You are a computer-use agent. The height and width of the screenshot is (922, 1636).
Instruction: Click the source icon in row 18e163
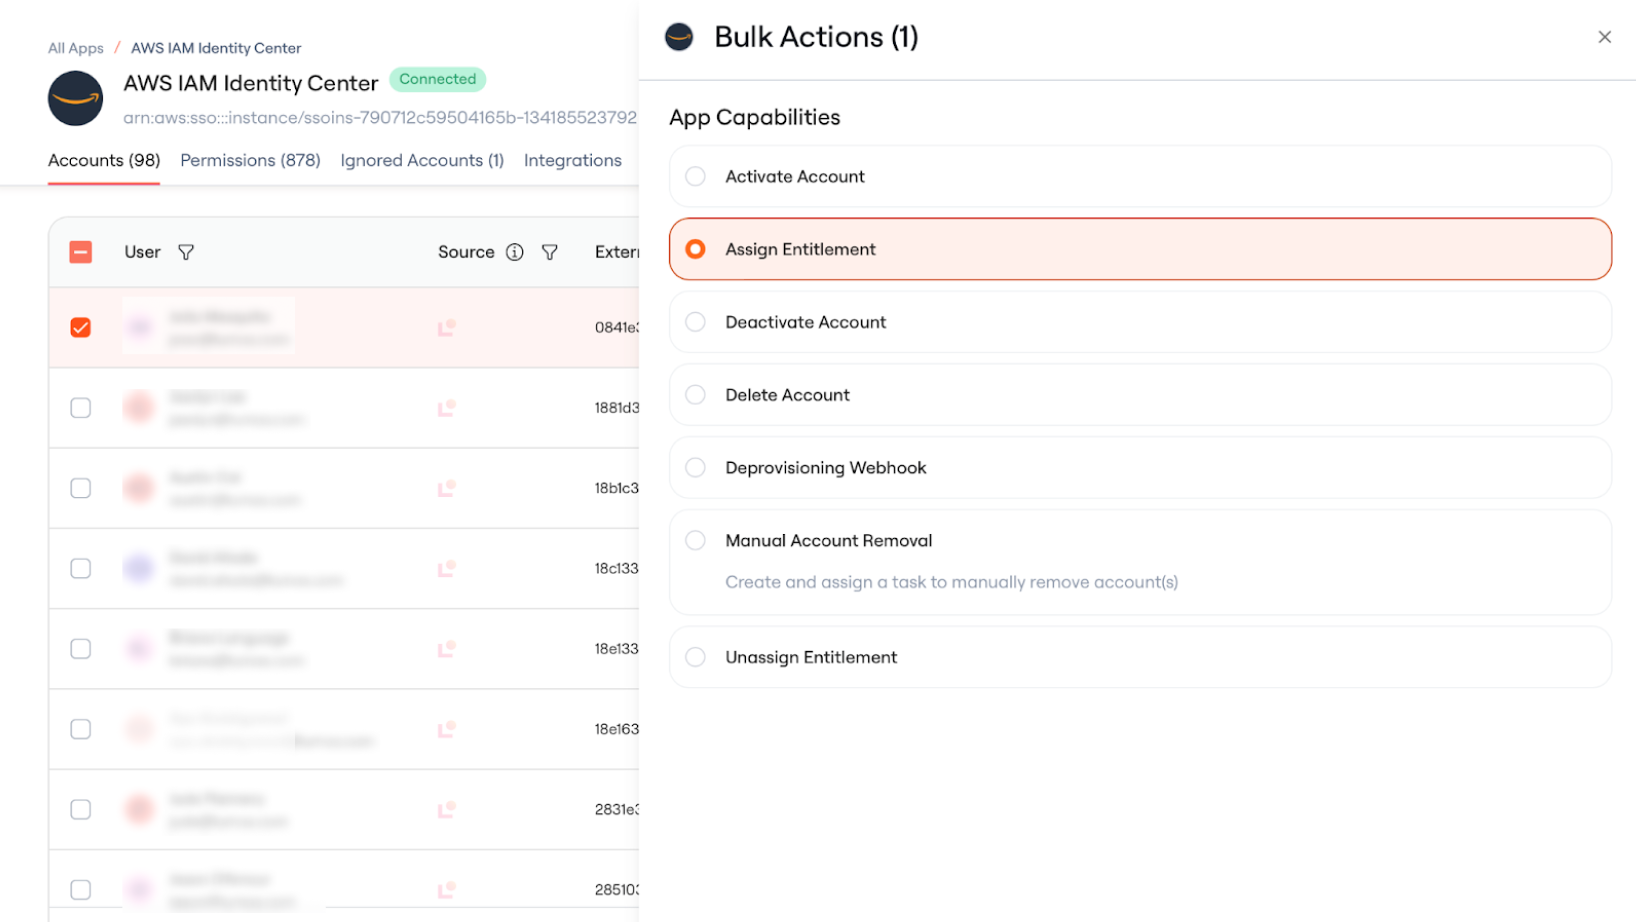point(447,729)
